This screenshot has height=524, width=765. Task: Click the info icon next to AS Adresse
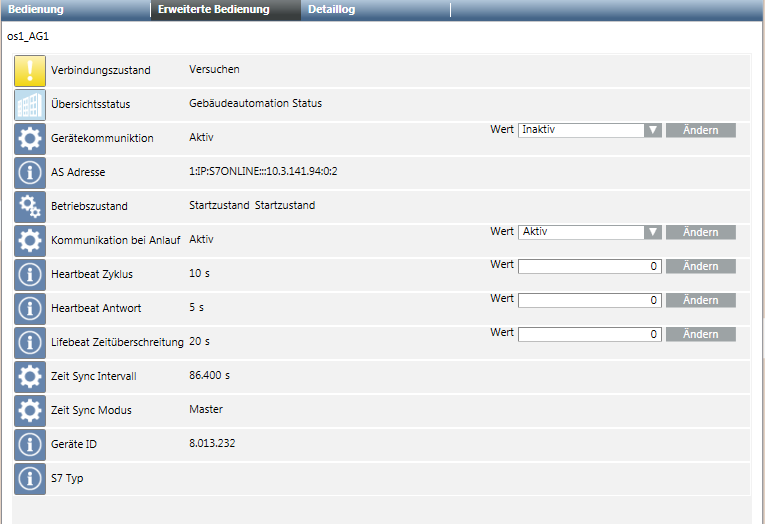(x=30, y=172)
